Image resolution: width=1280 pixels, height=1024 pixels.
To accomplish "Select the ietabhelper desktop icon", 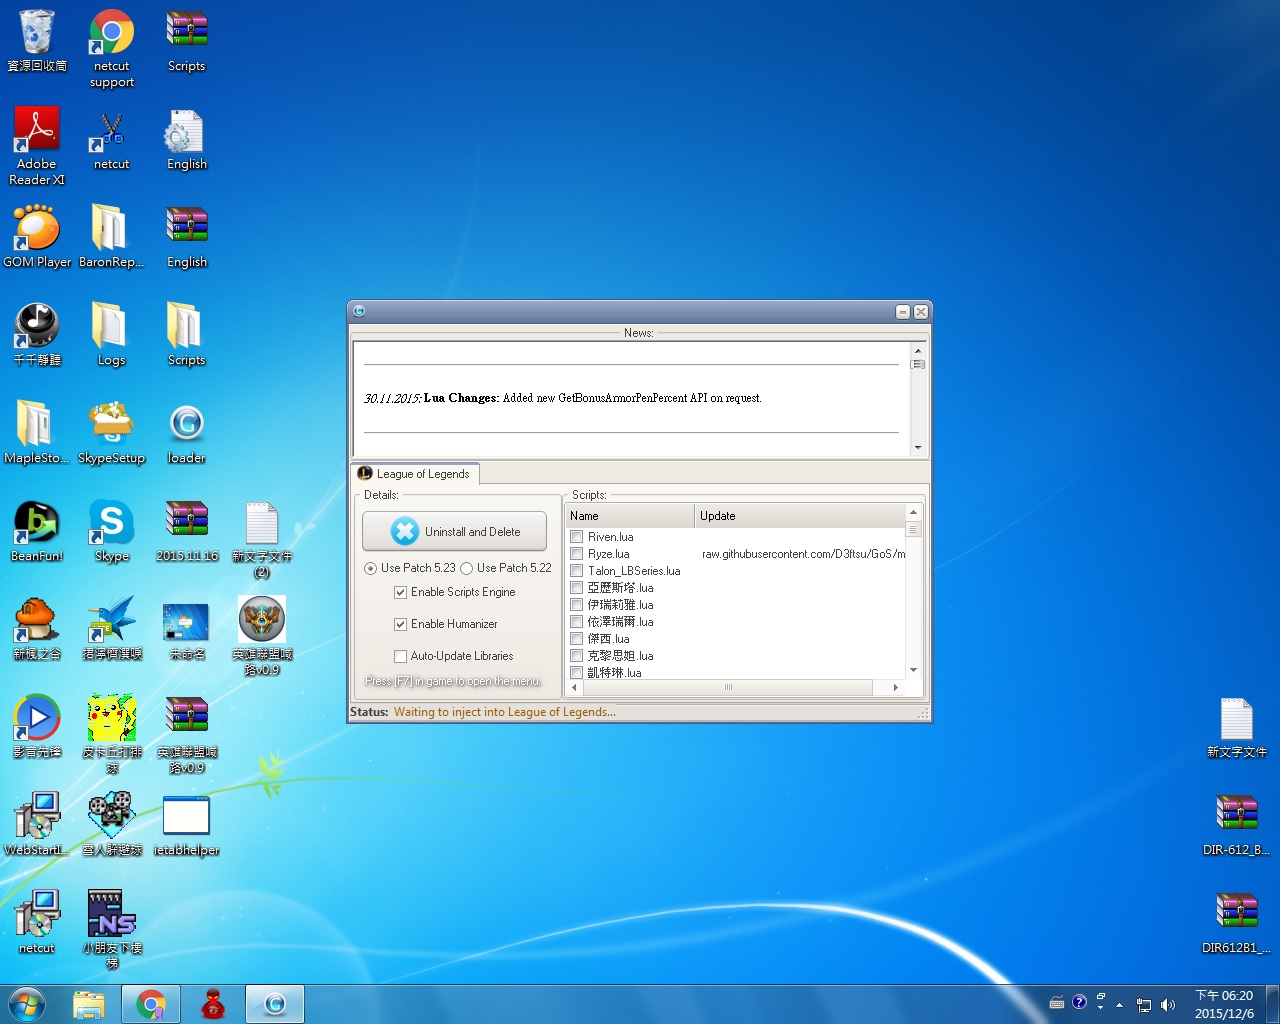I will pyautogui.click(x=187, y=826).
